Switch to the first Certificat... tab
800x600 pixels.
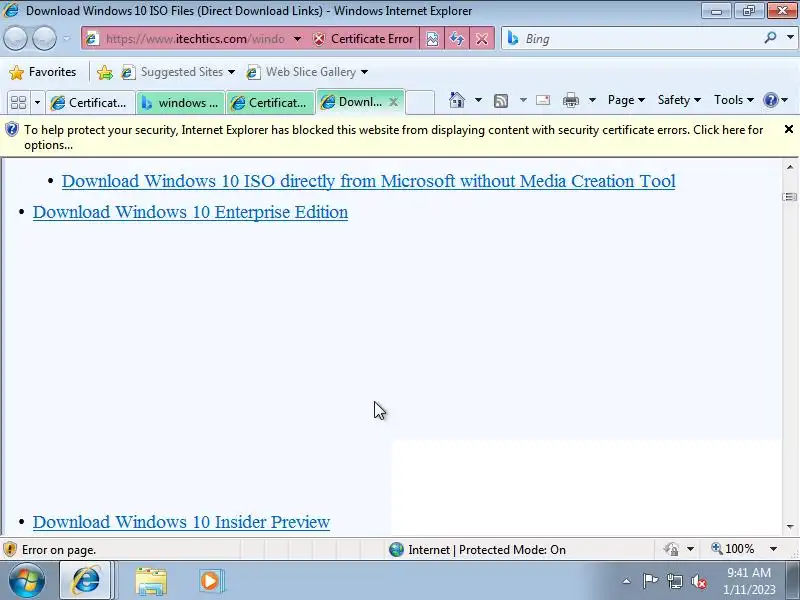(x=90, y=103)
